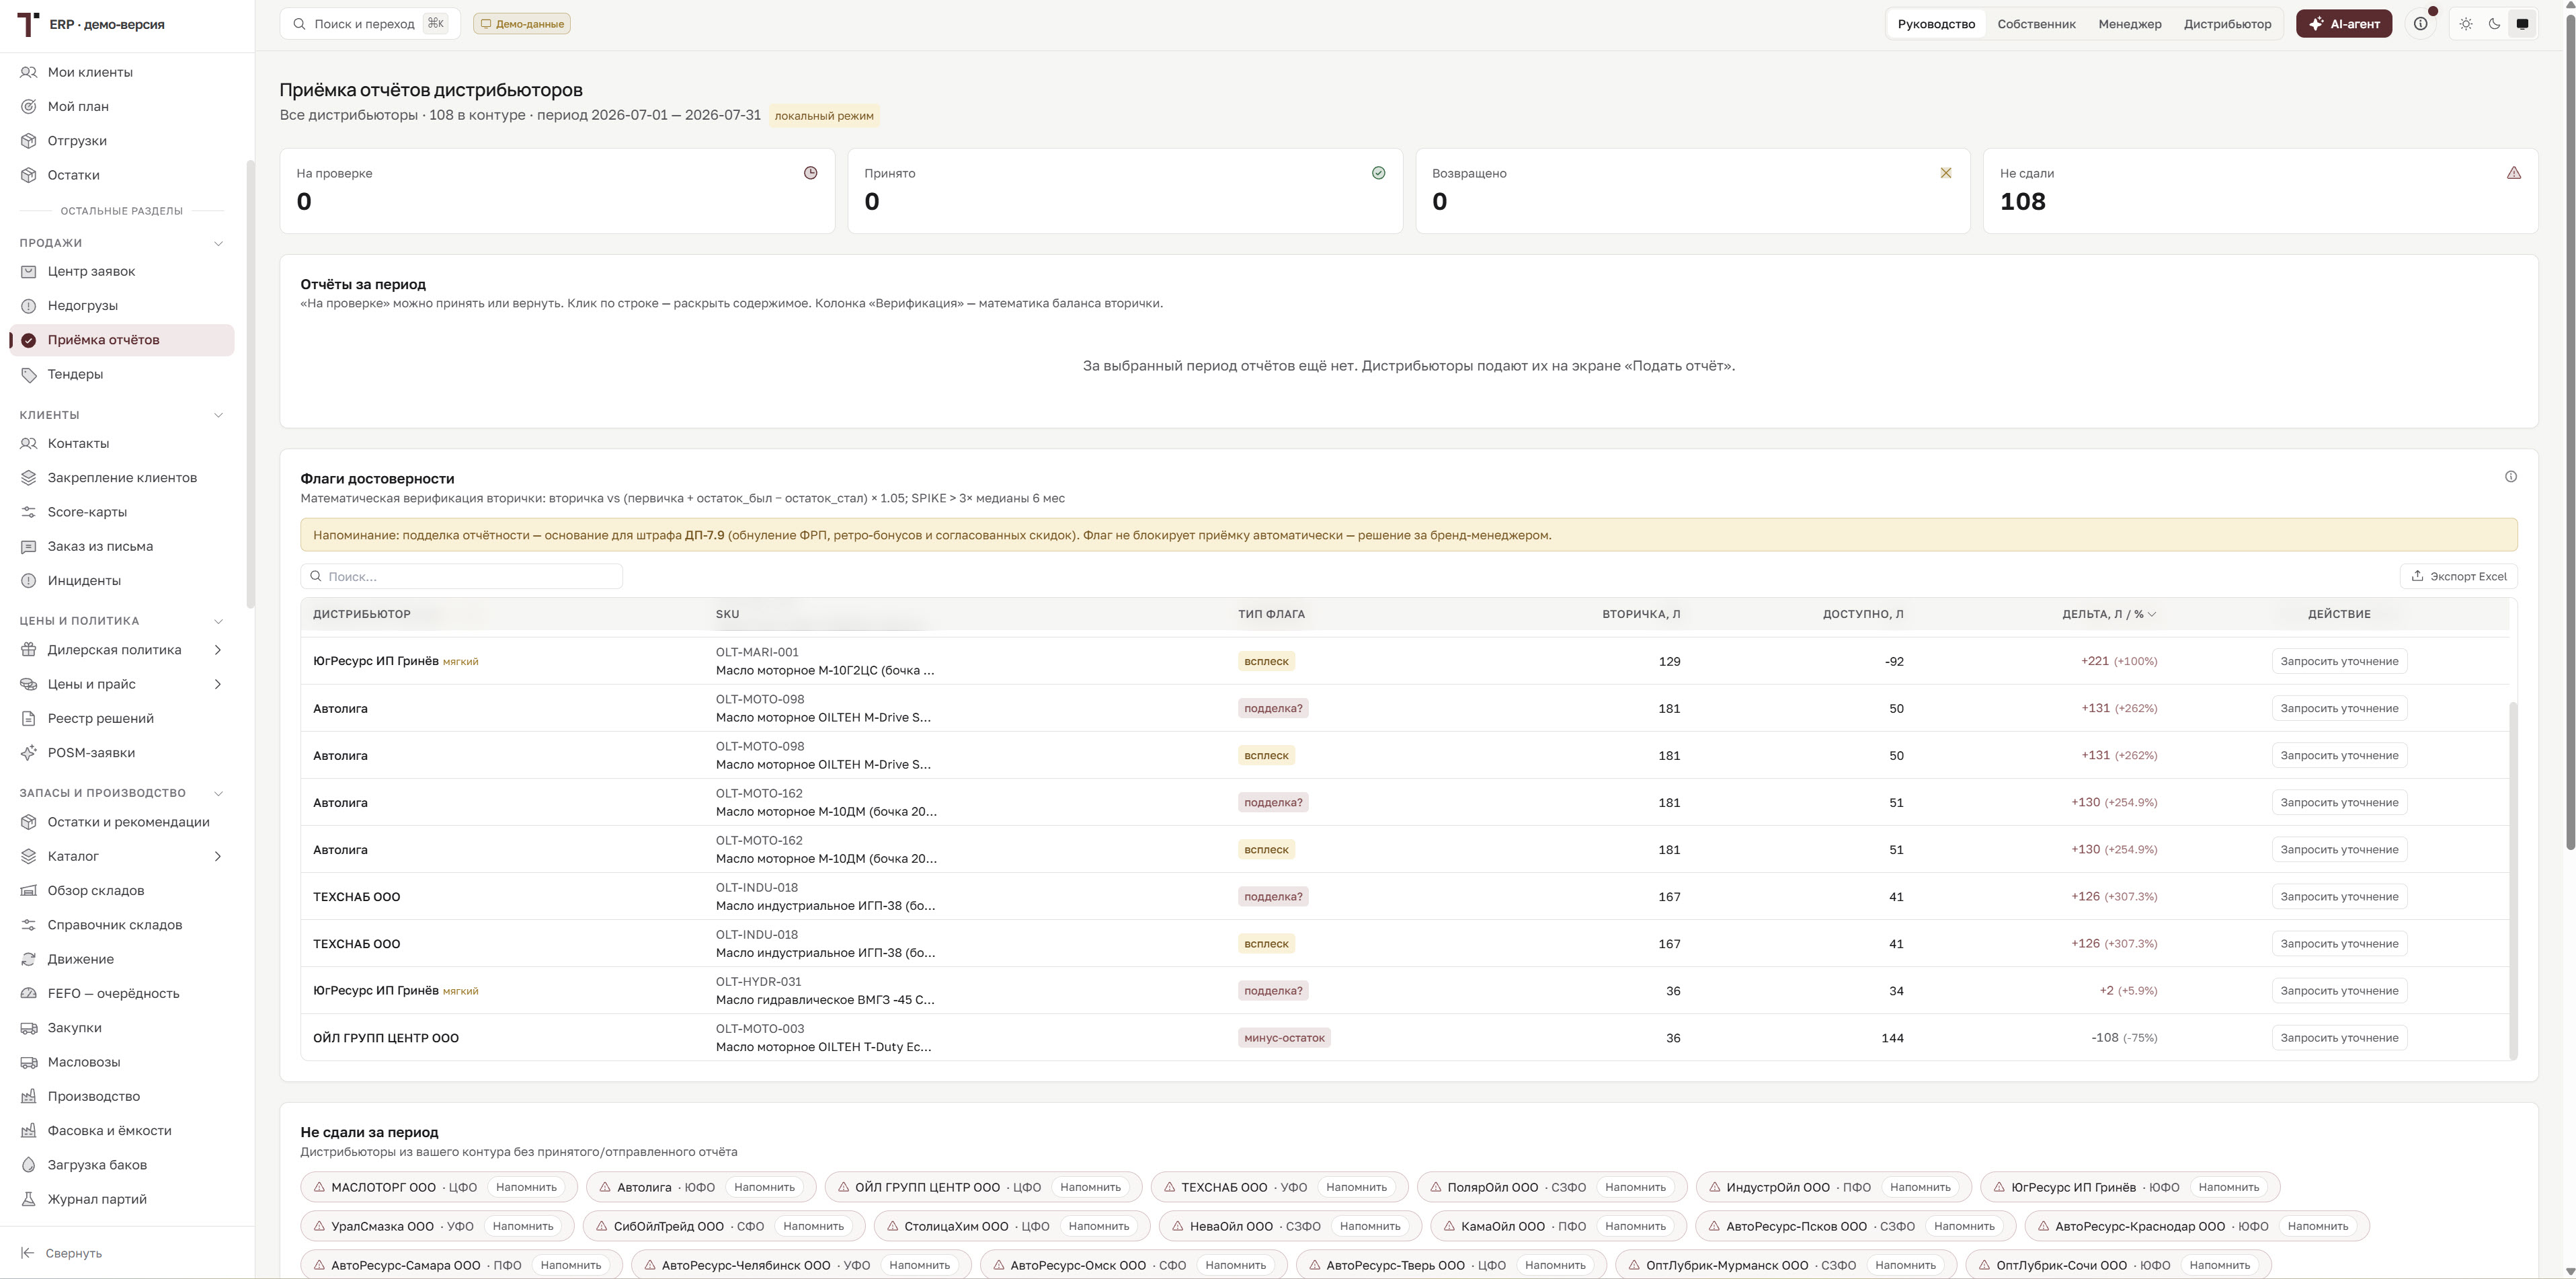Click flags table vertical scrollbar
This screenshot has height=1279, width=2576.
click(2513, 880)
